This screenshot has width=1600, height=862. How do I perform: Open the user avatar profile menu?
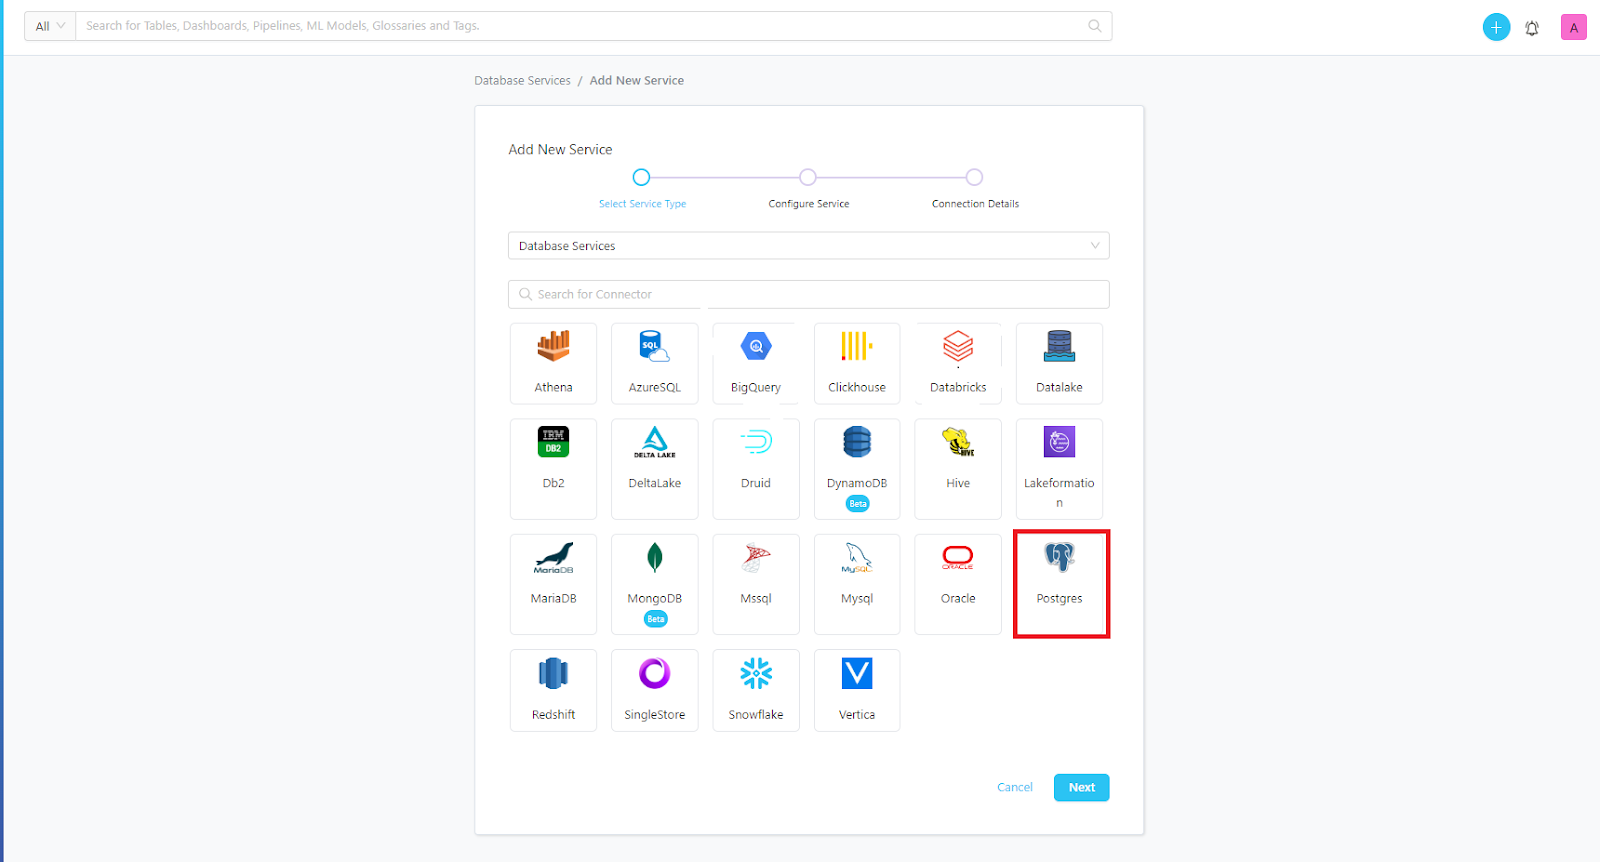coord(1573,28)
